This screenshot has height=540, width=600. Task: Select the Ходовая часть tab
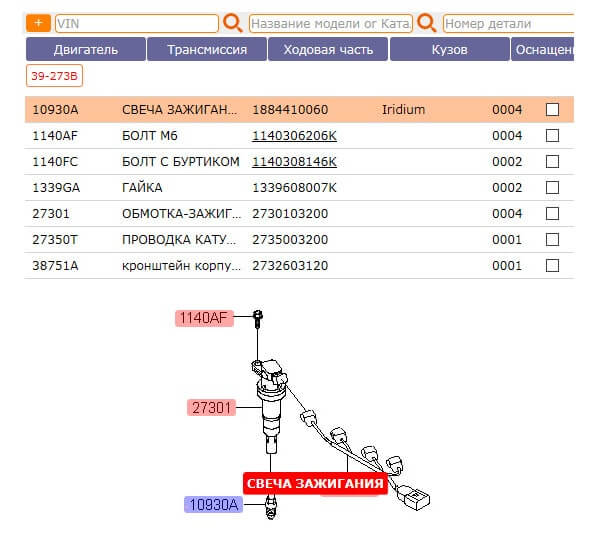tap(328, 49)
